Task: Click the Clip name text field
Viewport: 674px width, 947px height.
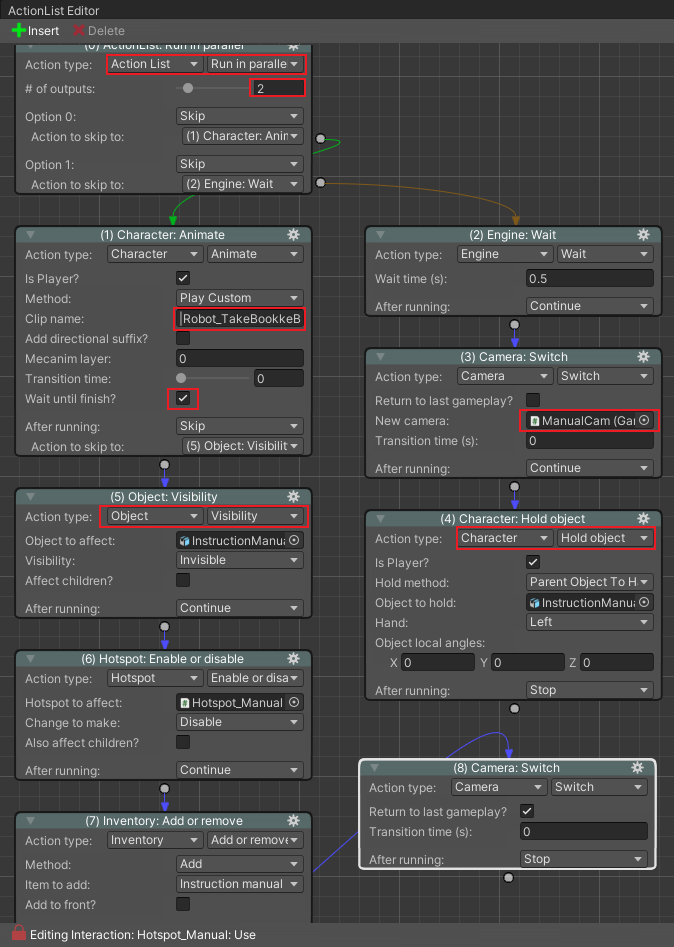Action: point(240,318)
